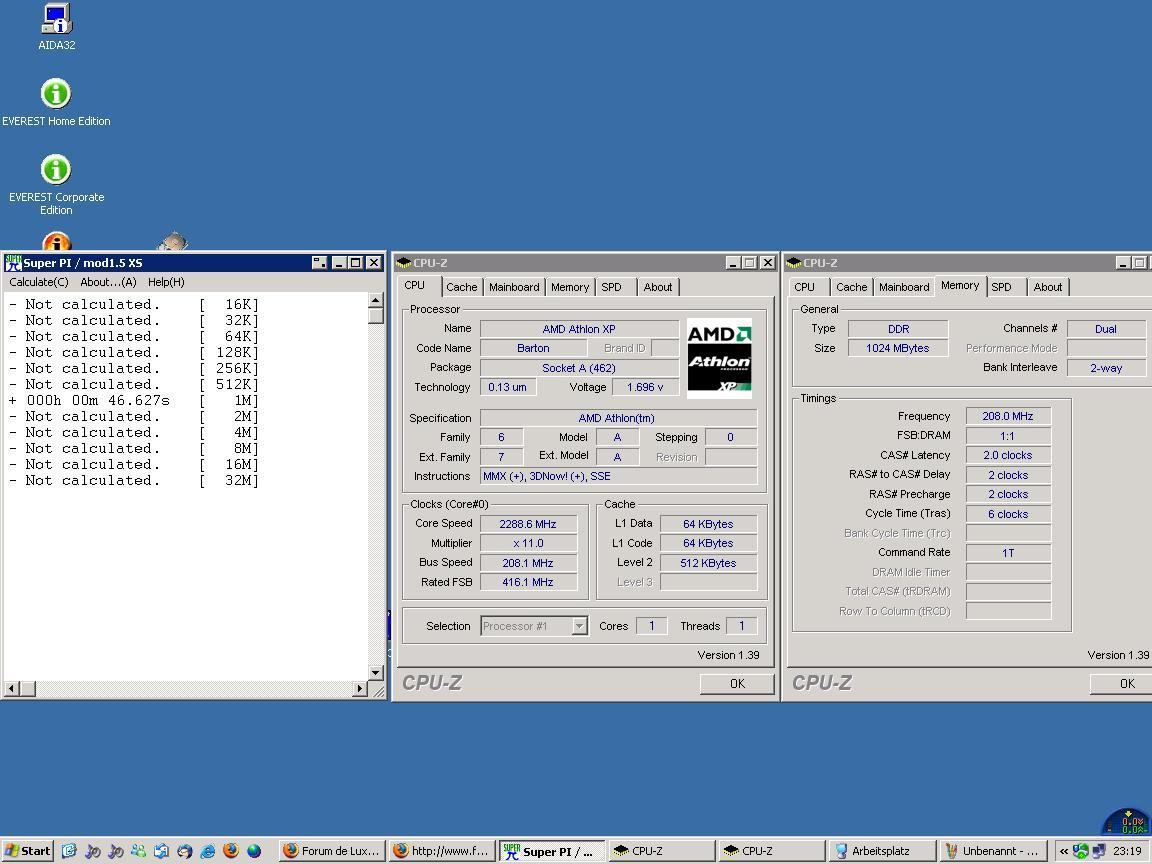Click Super PI vertical scrollbar down arrow

pyautogui.click(x=375, y=672)
